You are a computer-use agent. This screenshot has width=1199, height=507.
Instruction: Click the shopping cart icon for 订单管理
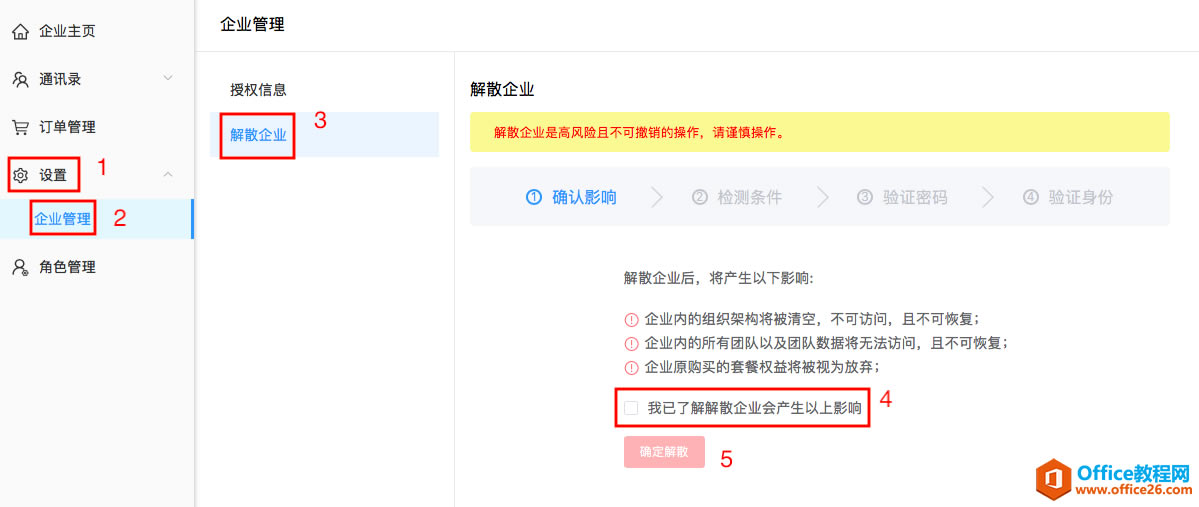20,127
